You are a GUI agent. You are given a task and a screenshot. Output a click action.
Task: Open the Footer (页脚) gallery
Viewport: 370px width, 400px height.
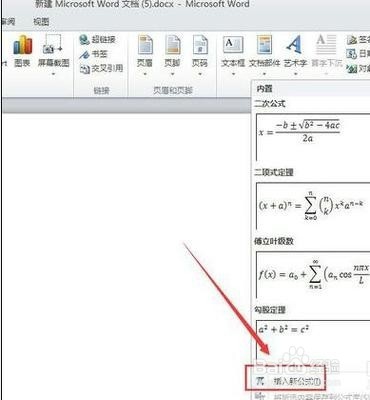click(x=172, y=51)
